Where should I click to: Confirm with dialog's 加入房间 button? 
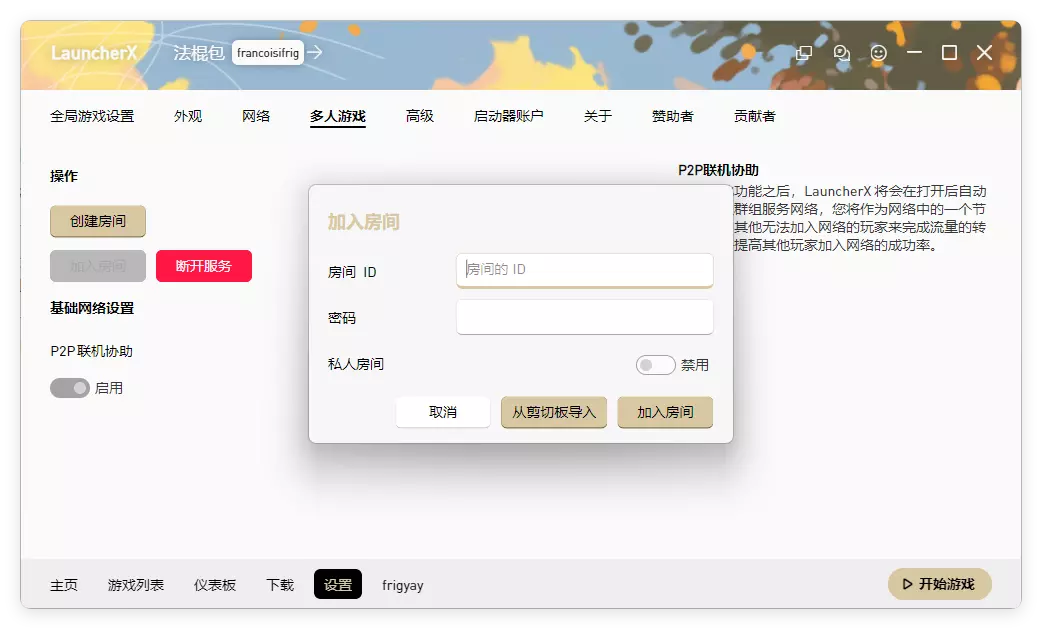(665, 412)
